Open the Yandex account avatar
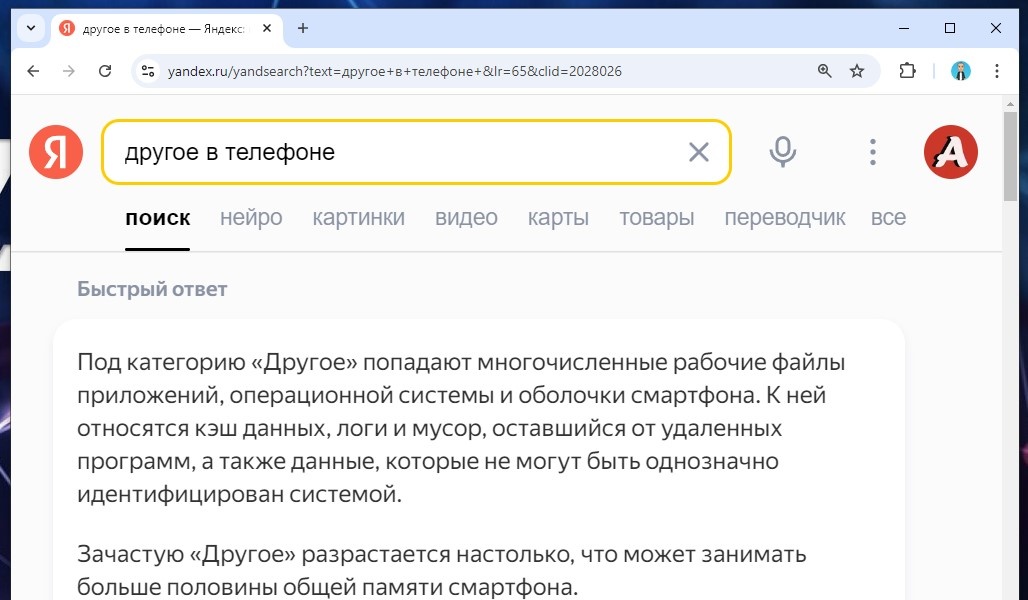1028x600 pixels. tap(949, 151)
